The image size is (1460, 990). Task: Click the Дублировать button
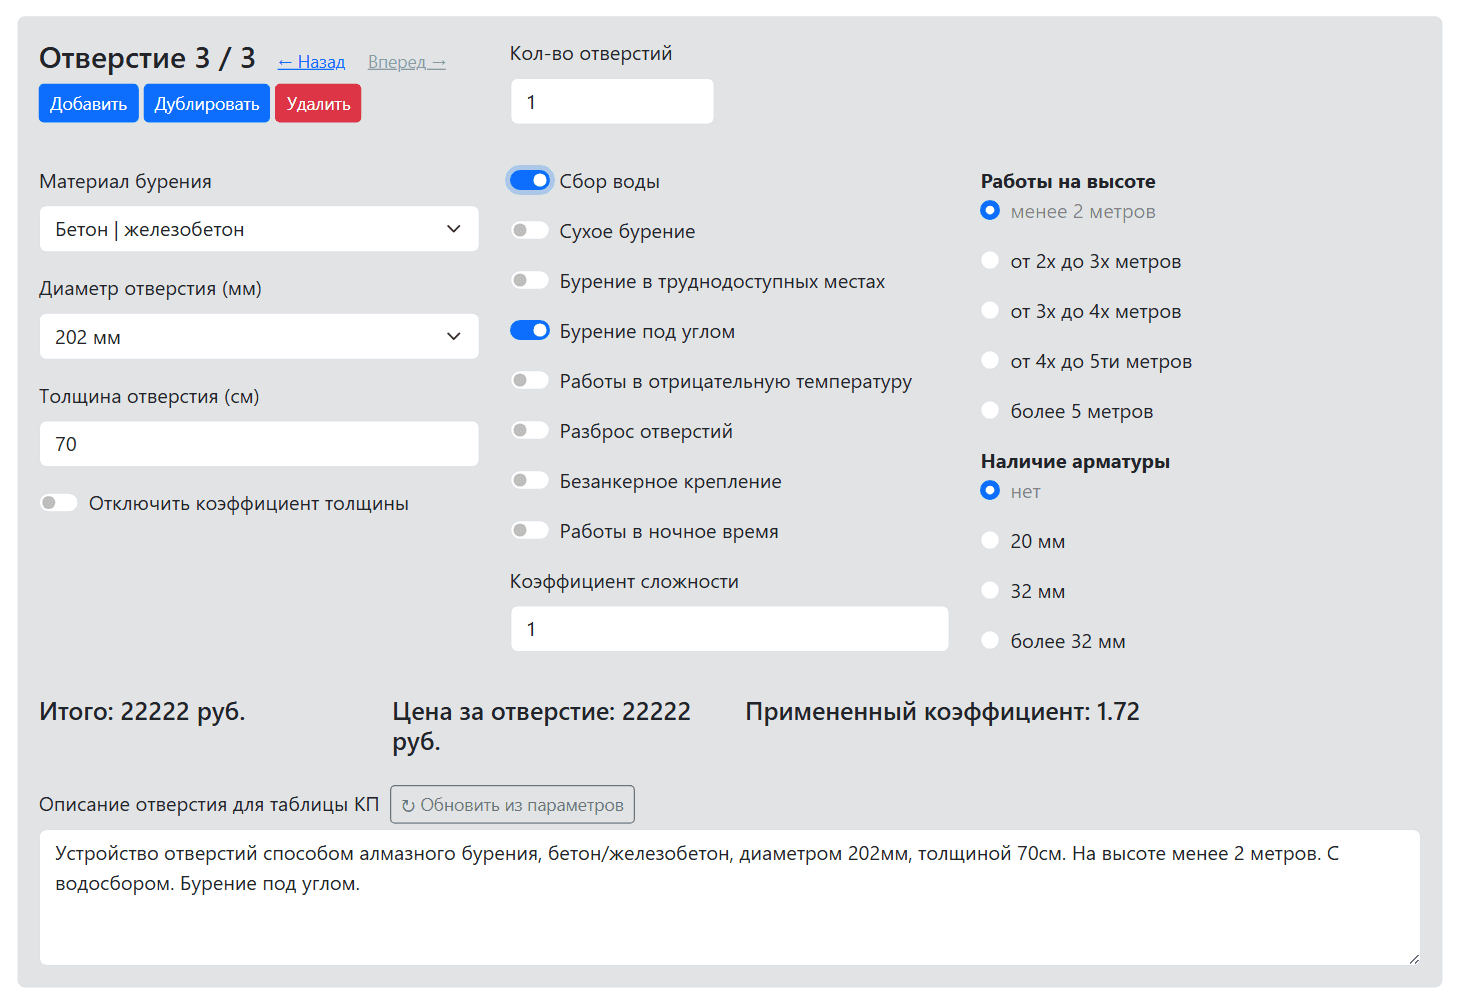[x=207, y=103]
